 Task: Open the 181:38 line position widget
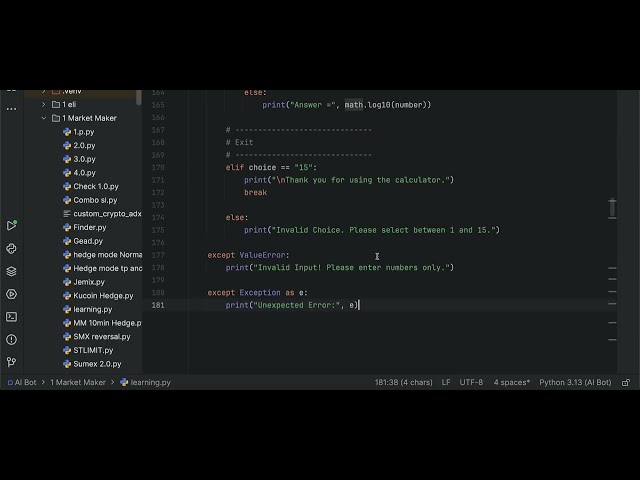pos(403,382)
